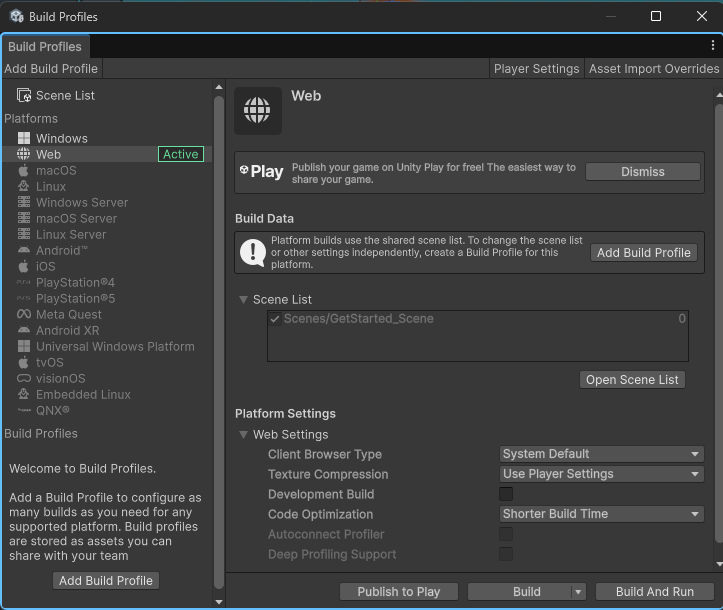Click the Platforms section label

(31, 118)
